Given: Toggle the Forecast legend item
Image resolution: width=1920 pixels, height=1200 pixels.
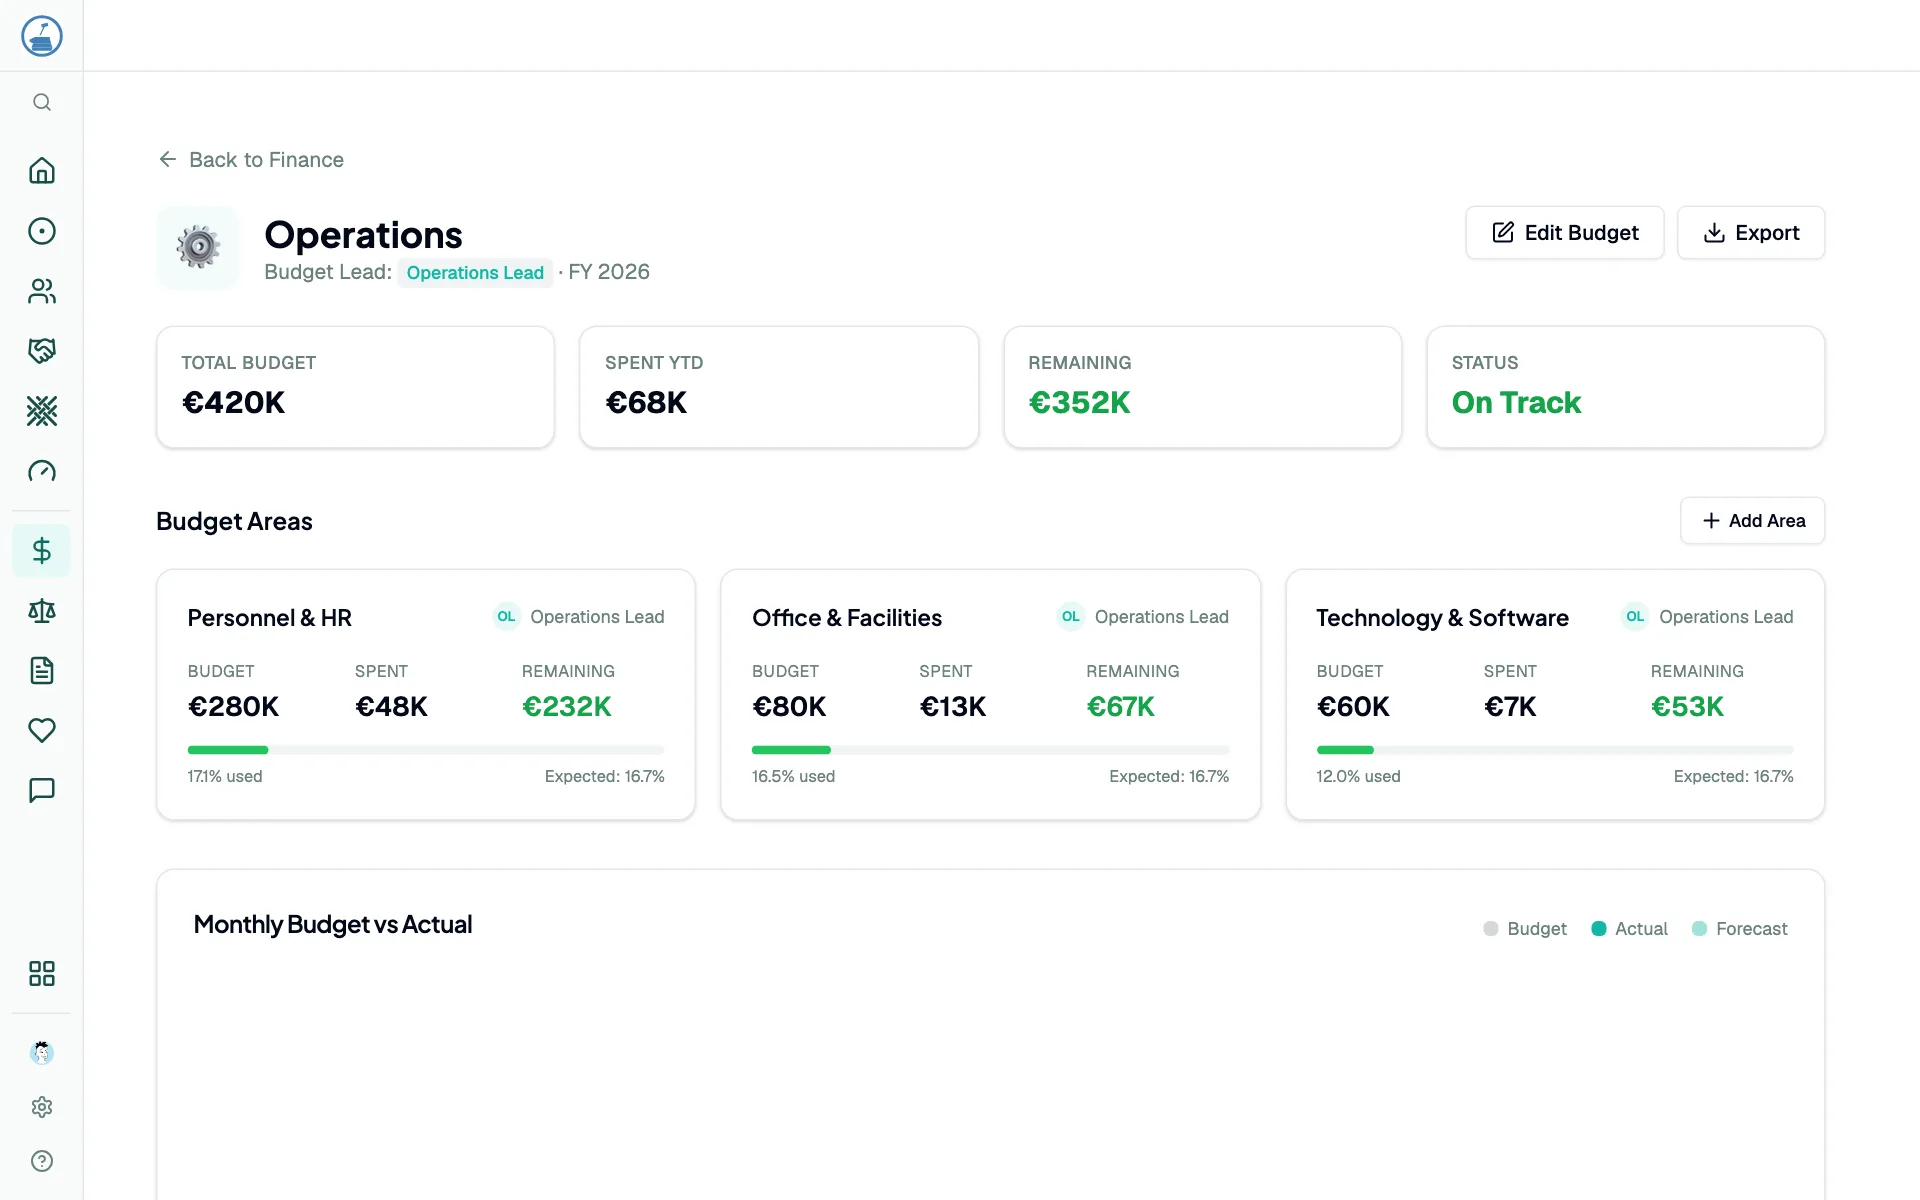Looking at the screenshot, I should point(1739,929).
